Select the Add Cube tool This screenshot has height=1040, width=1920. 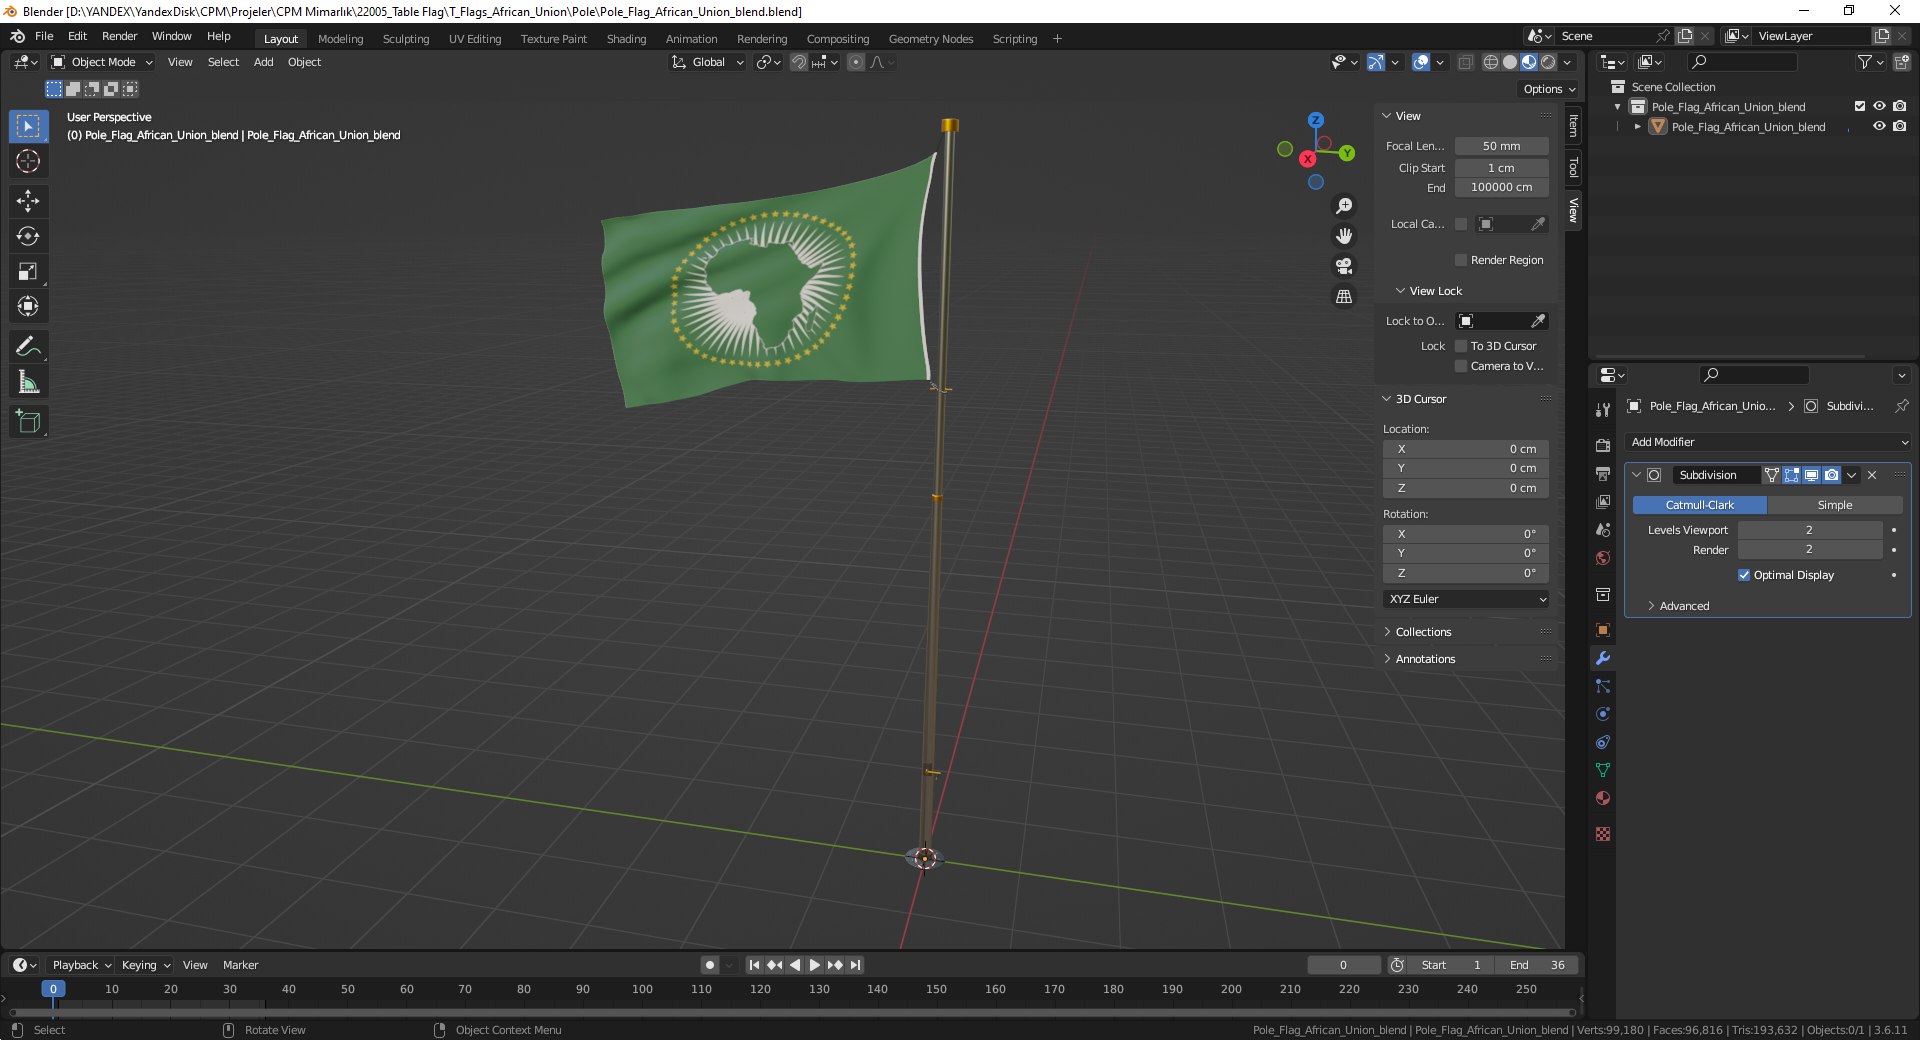(x=28, y=422)
